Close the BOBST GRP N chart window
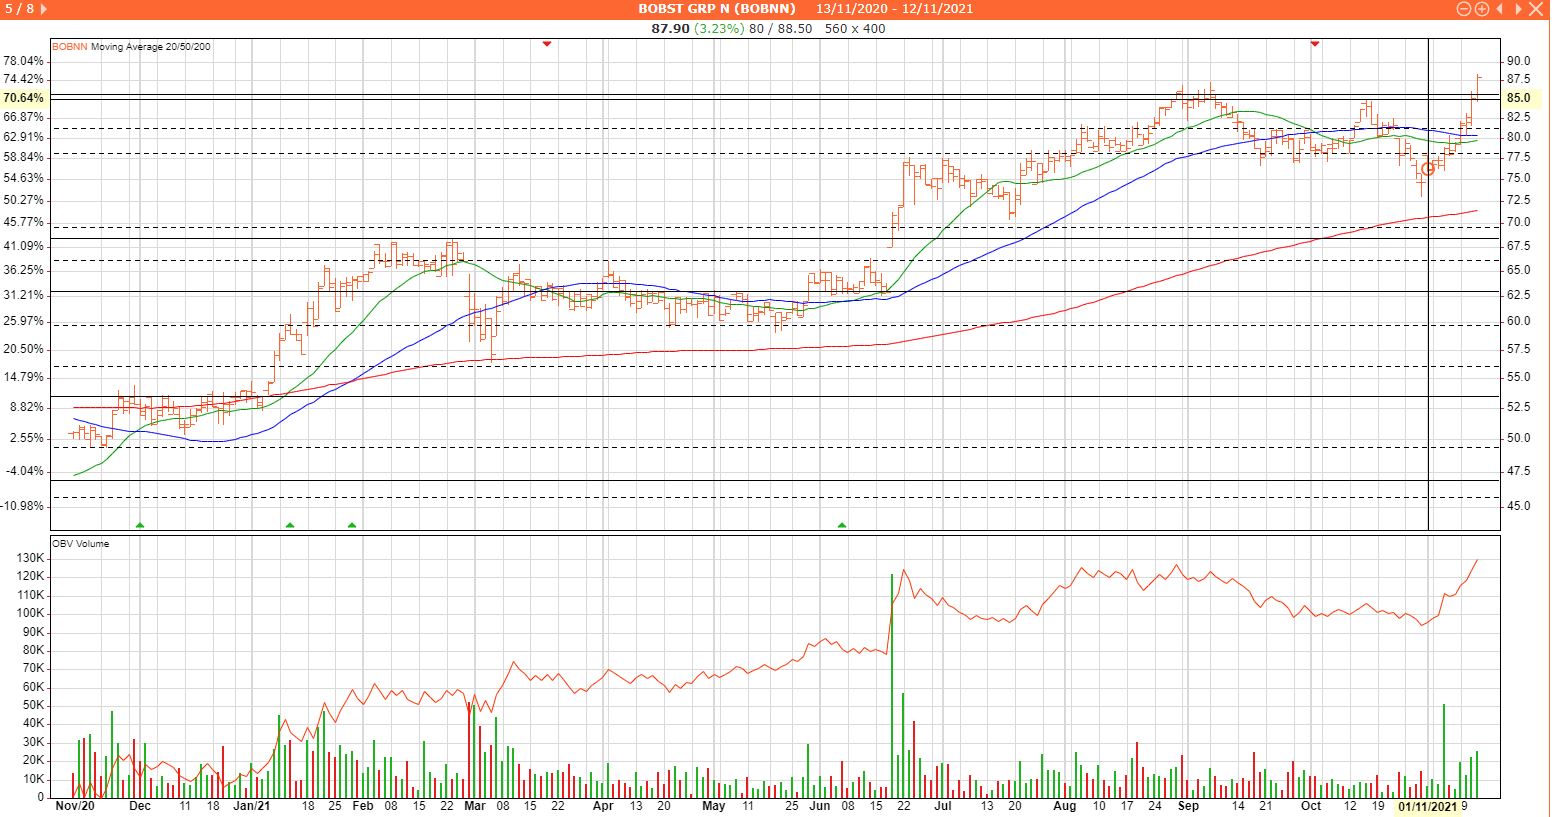The image size is (1555, 817). pos(1537,9)
